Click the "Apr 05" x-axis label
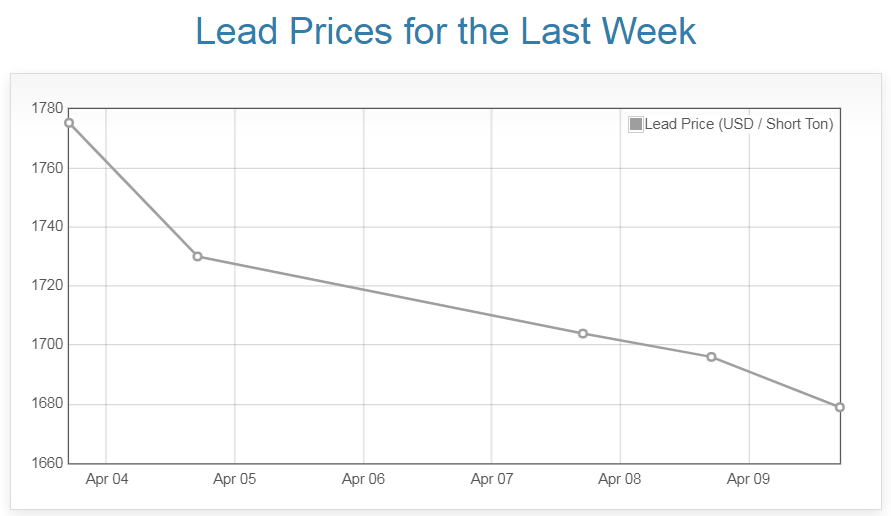Screen dimensions: 891x516 [x=235, y=480]
